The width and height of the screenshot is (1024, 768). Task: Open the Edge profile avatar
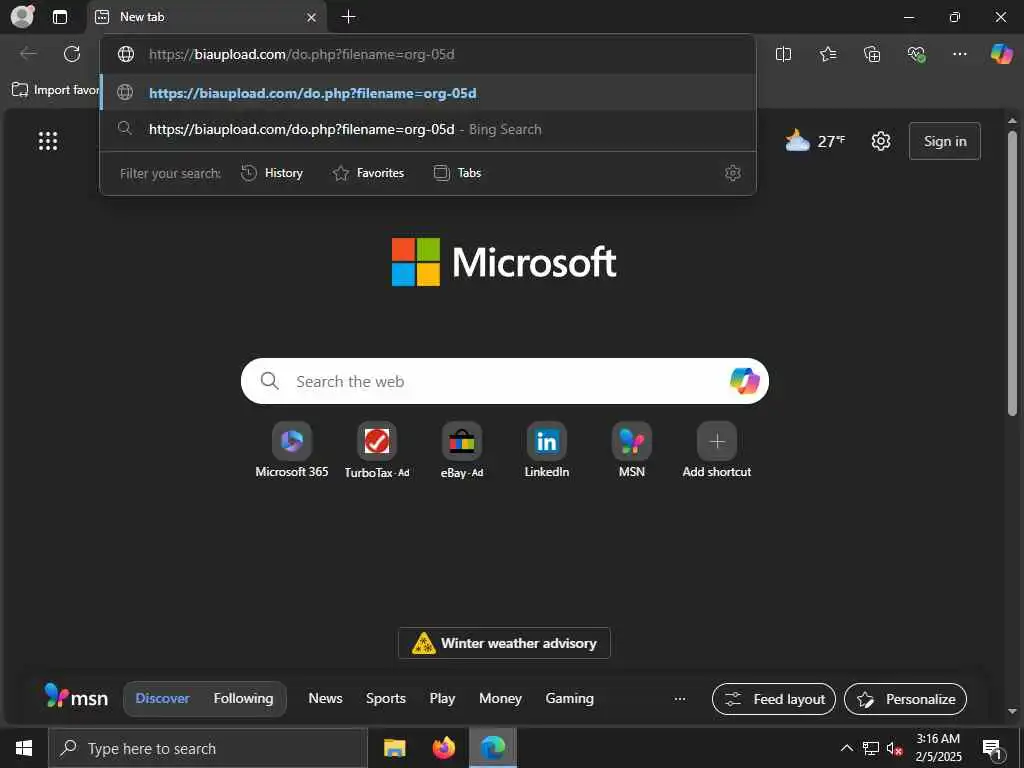coord(23,16)
